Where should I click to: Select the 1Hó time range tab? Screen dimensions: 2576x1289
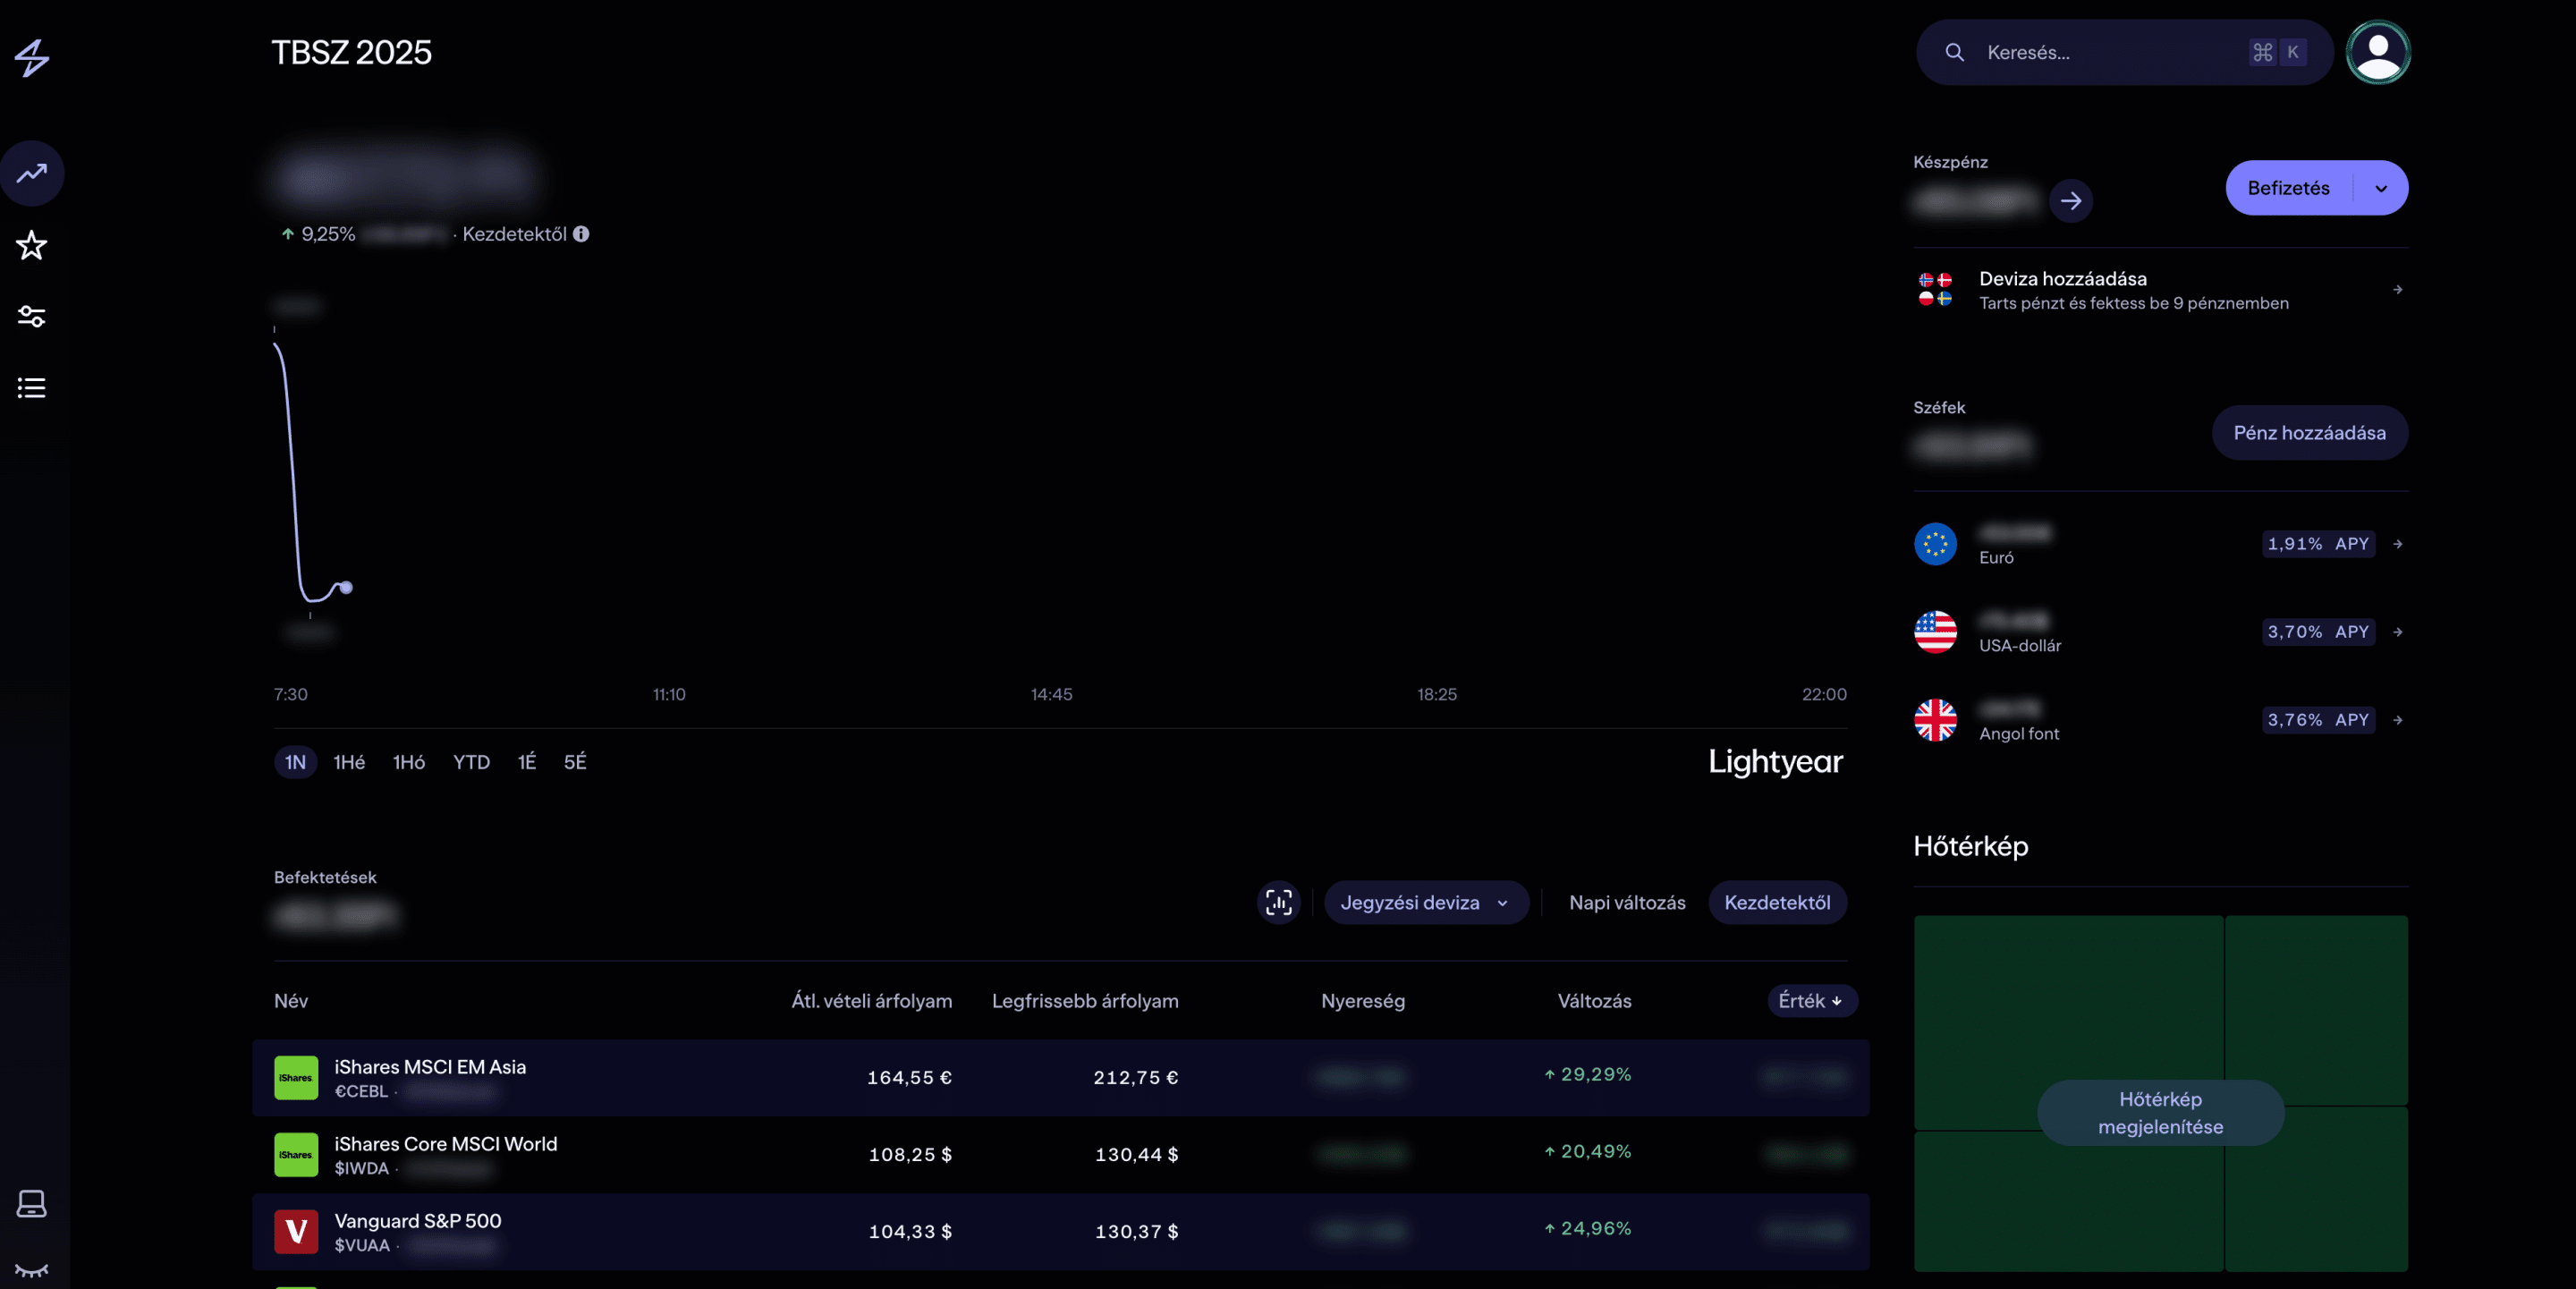(x=408, y=762)
